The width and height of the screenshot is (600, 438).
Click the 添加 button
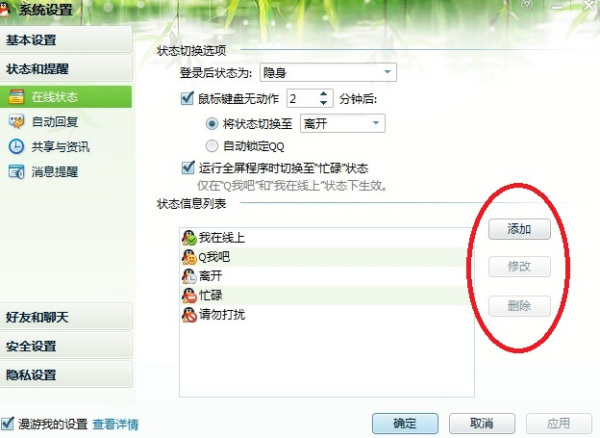tap(519, 229)
